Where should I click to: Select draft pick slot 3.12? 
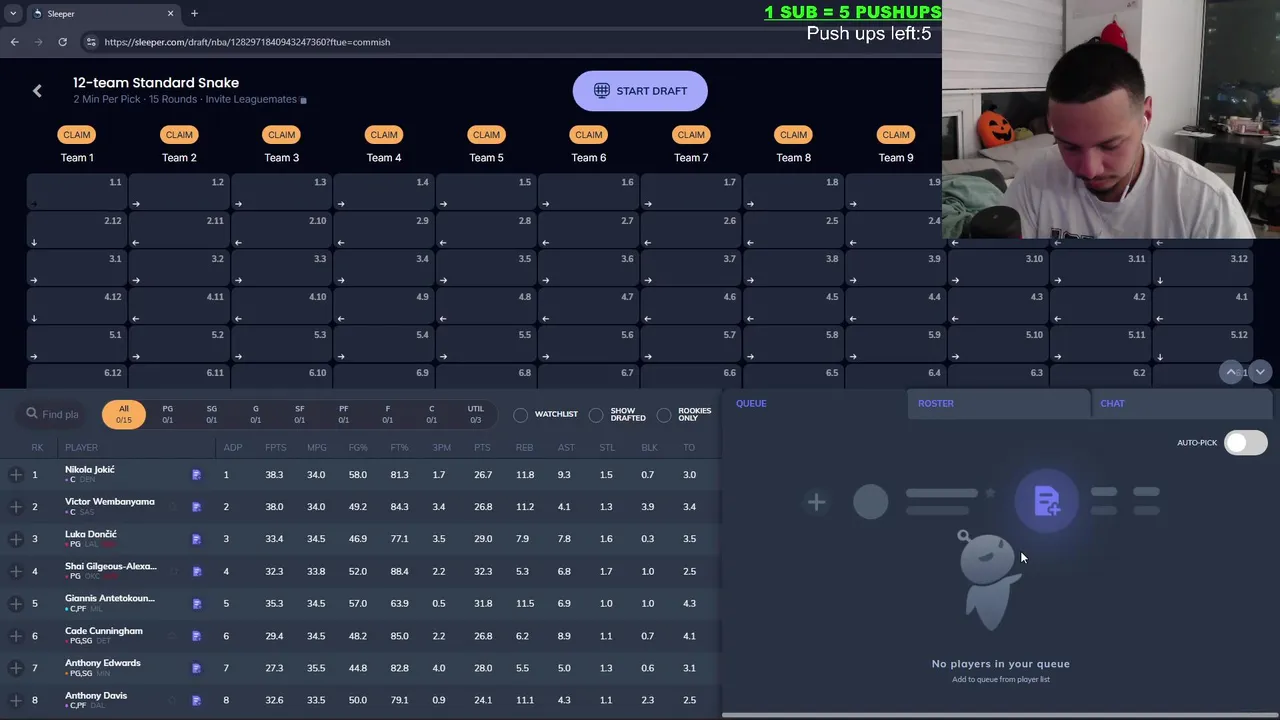pos(1203,268)
